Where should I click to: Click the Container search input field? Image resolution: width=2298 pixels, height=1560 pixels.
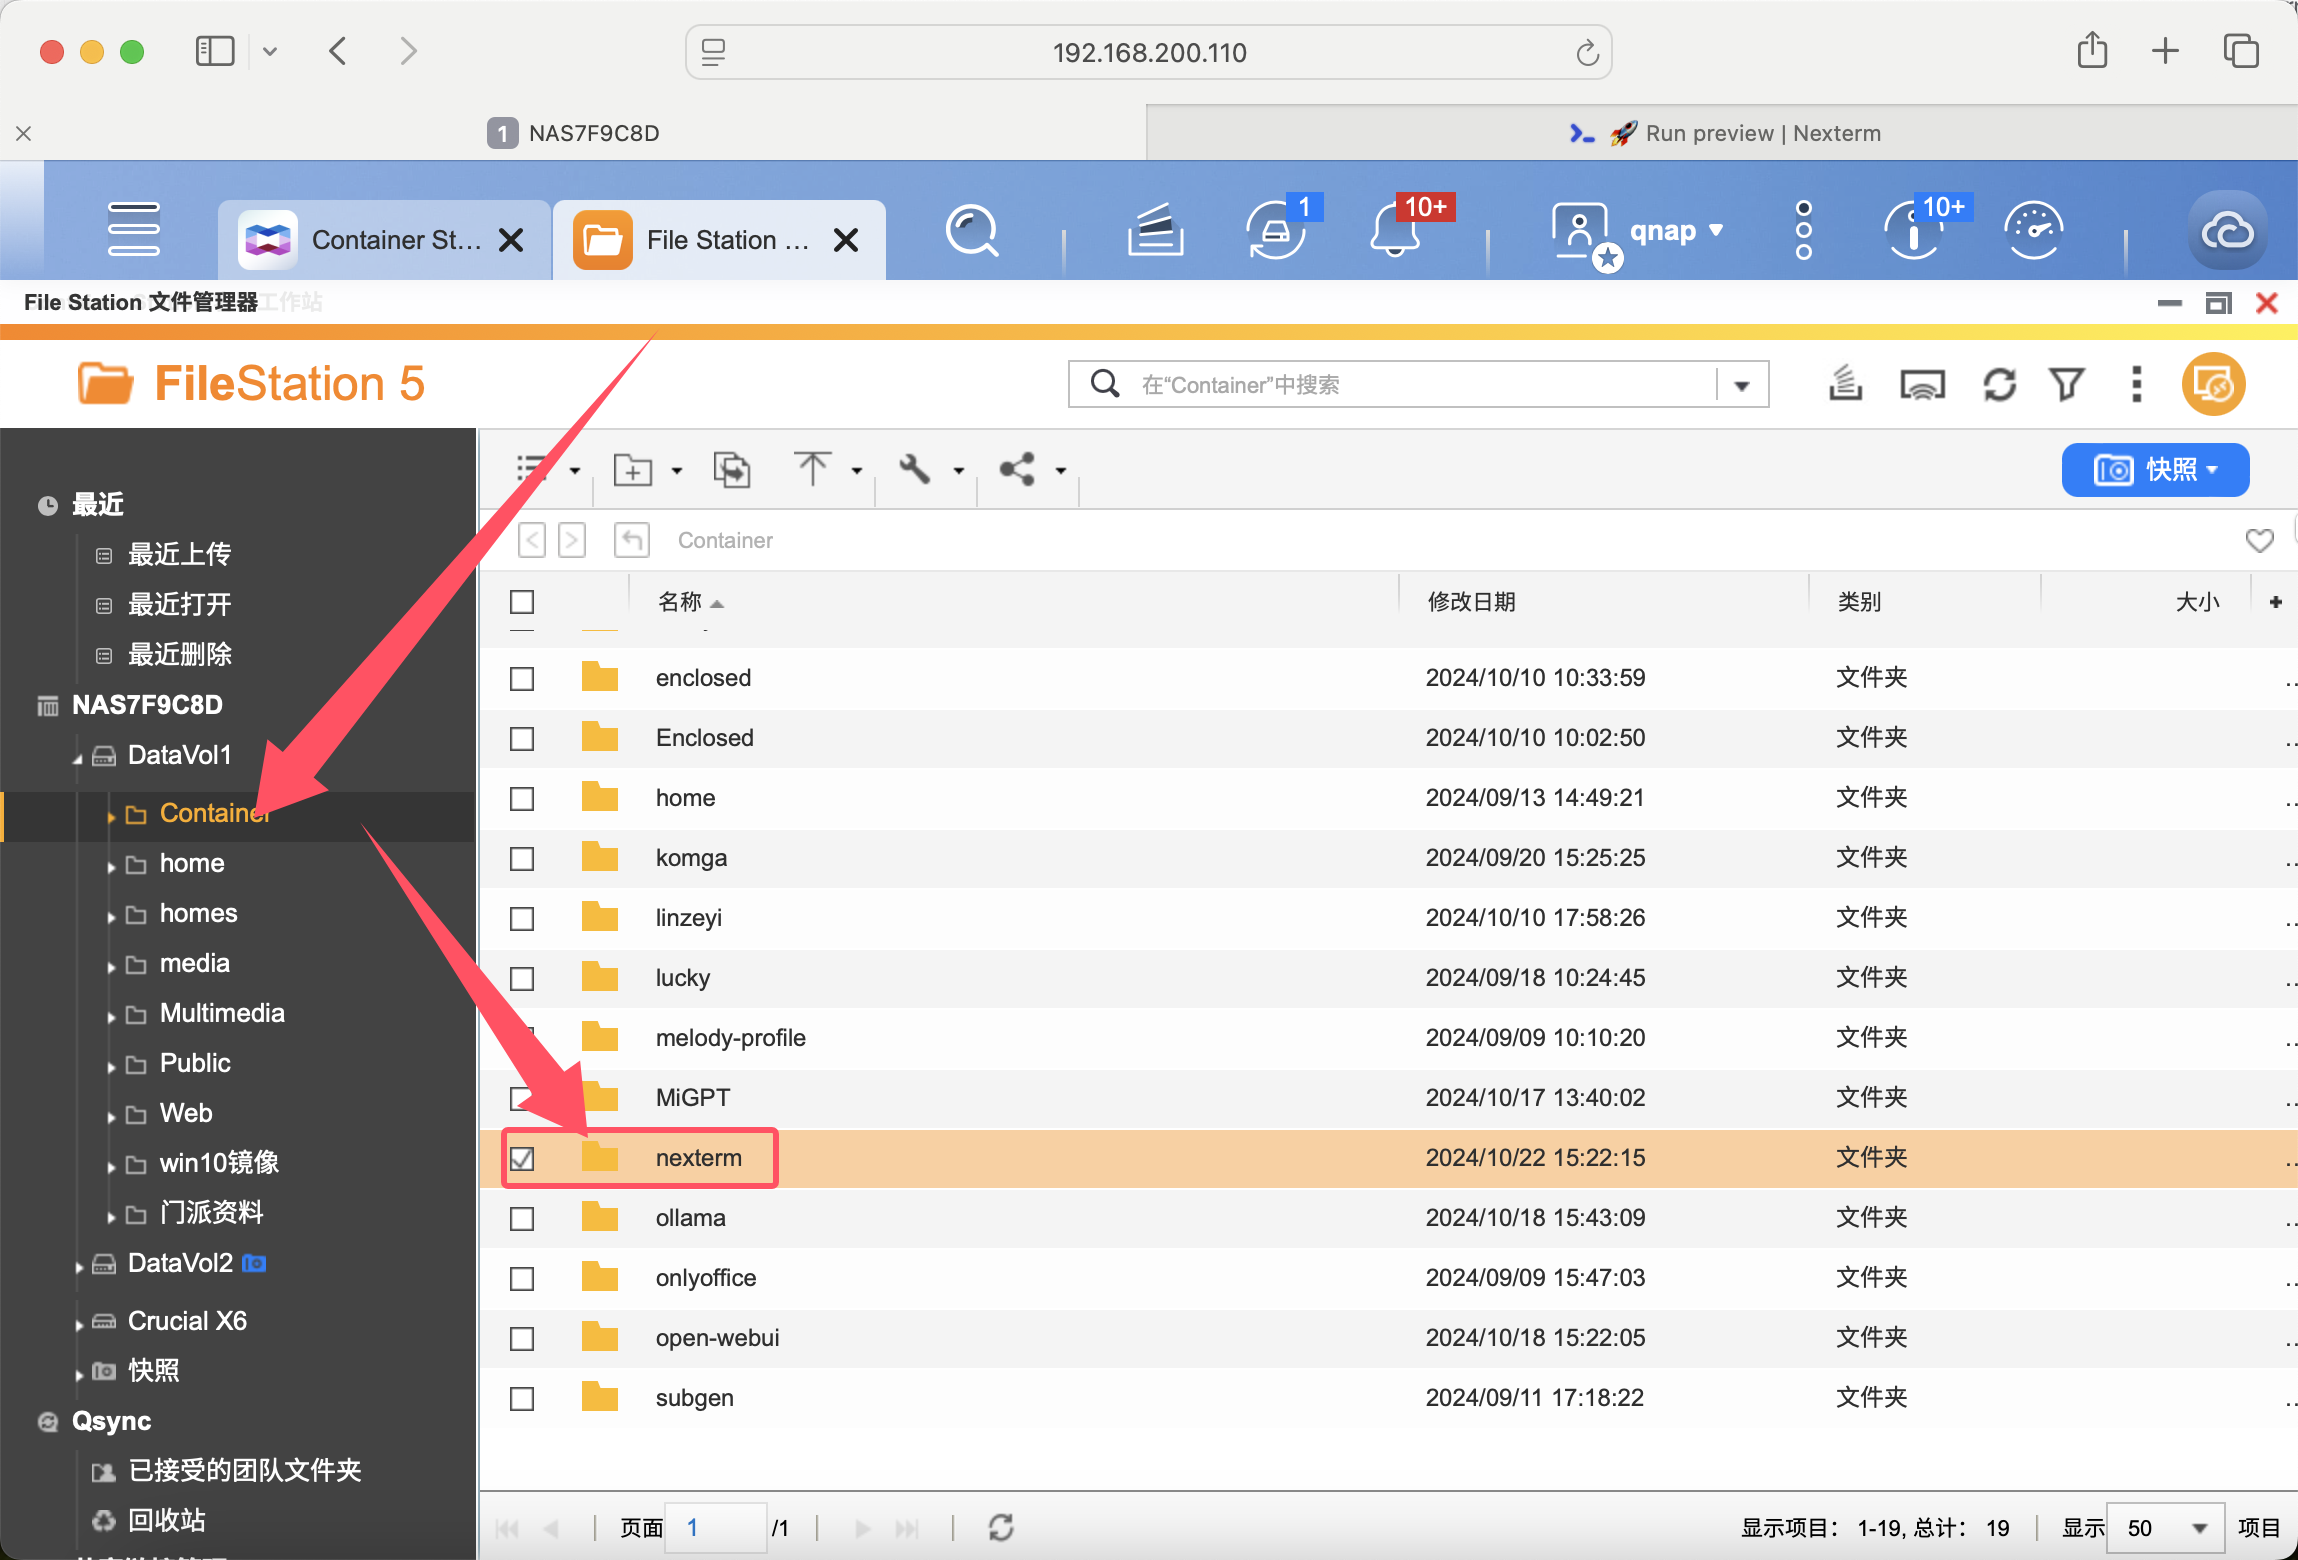[x=1420, y=384]
